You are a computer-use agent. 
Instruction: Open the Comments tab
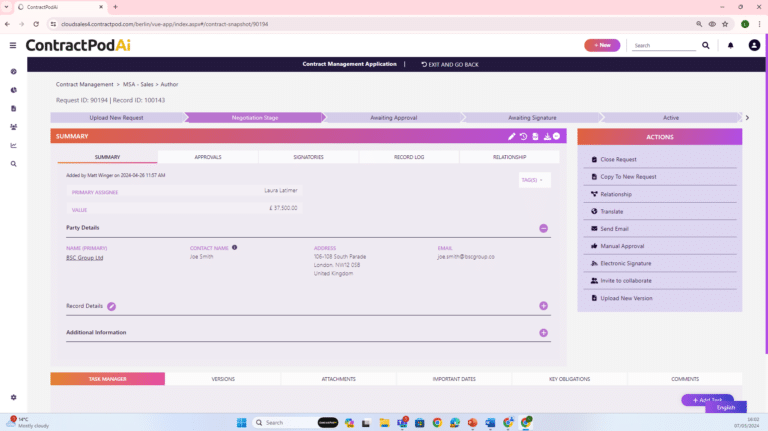click(x=685, y=379)
